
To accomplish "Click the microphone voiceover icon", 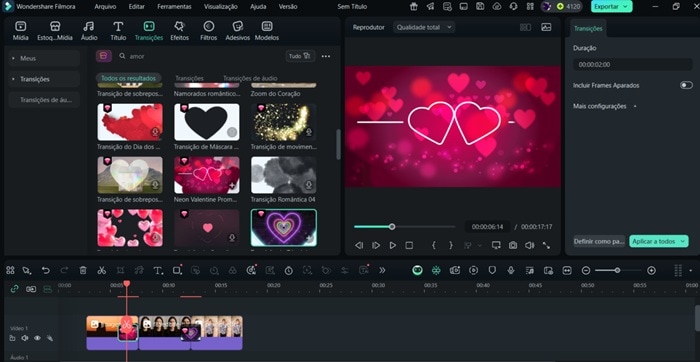I will point(511,270).
